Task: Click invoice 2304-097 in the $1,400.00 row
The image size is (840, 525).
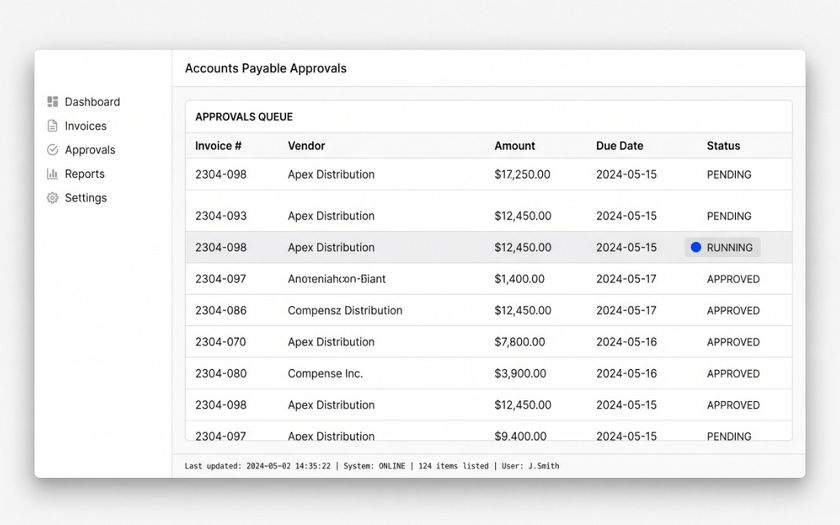Action: 221,279
